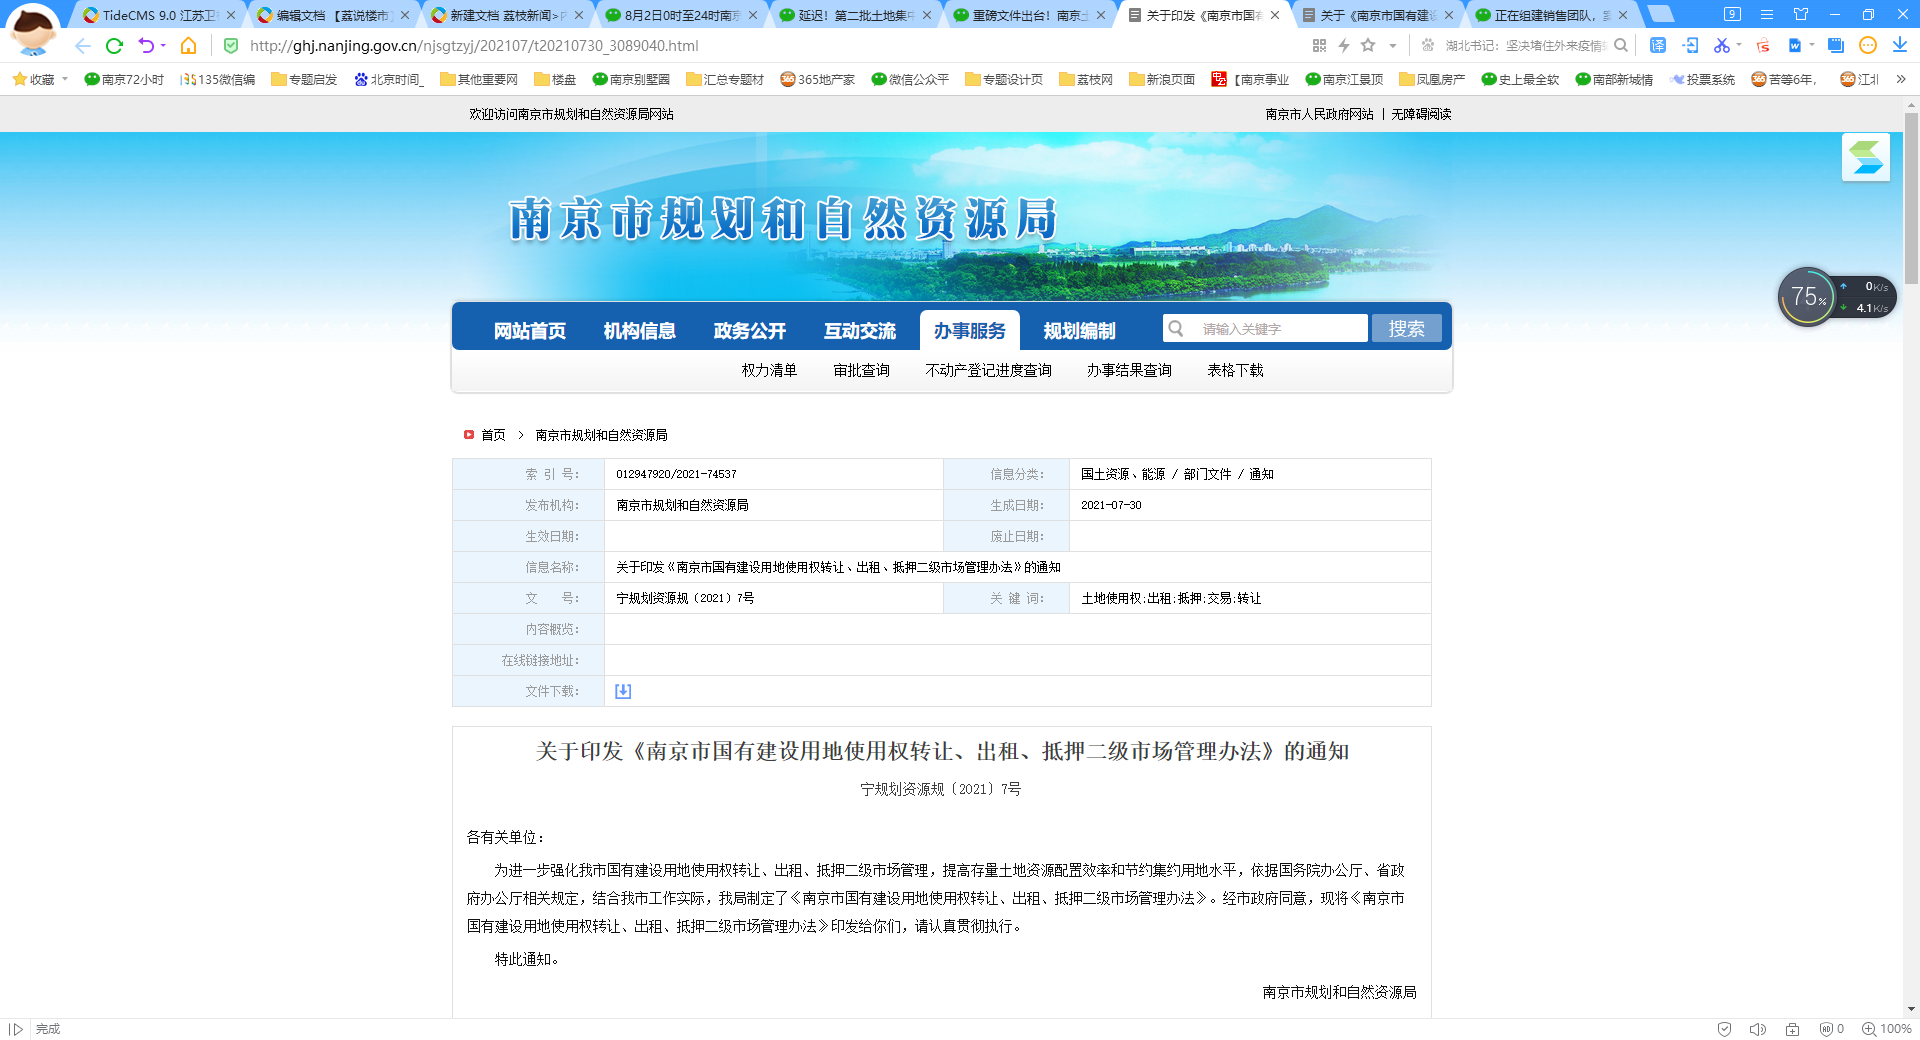Open the 规划编制 navigation tab

click(x=1079, y=331)
